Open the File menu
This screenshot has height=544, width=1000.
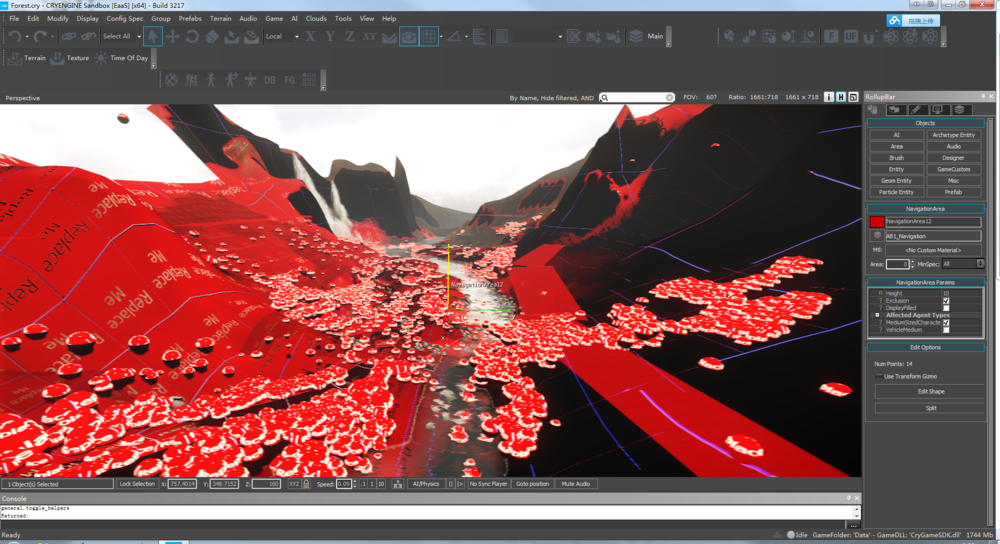[x=14, y=18]
